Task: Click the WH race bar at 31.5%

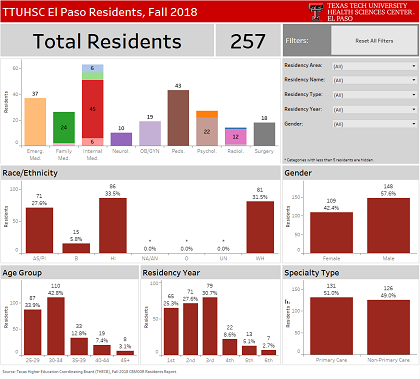Action: pyautogui.click(x=260, y=227)
